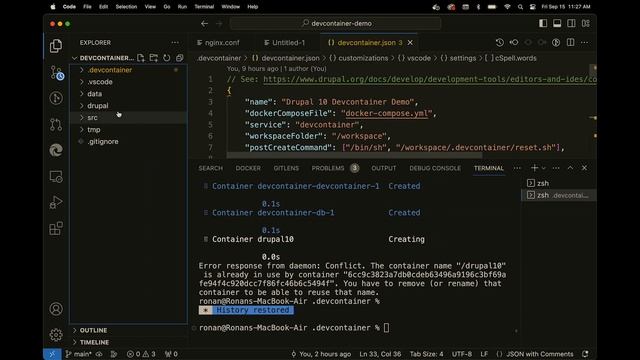Open the PROBLEMS panel tab
Screen dimensions: 640x360
[335, 168]
